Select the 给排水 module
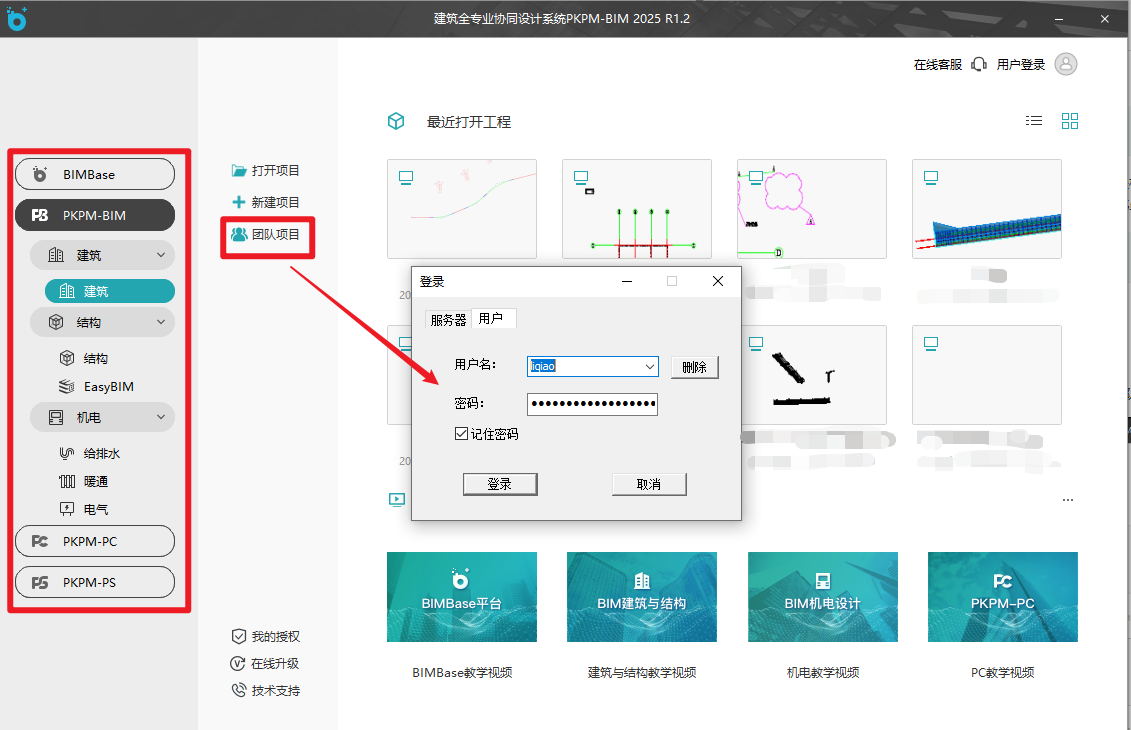Screen dimensions: 1131x730 pos(90,454)
